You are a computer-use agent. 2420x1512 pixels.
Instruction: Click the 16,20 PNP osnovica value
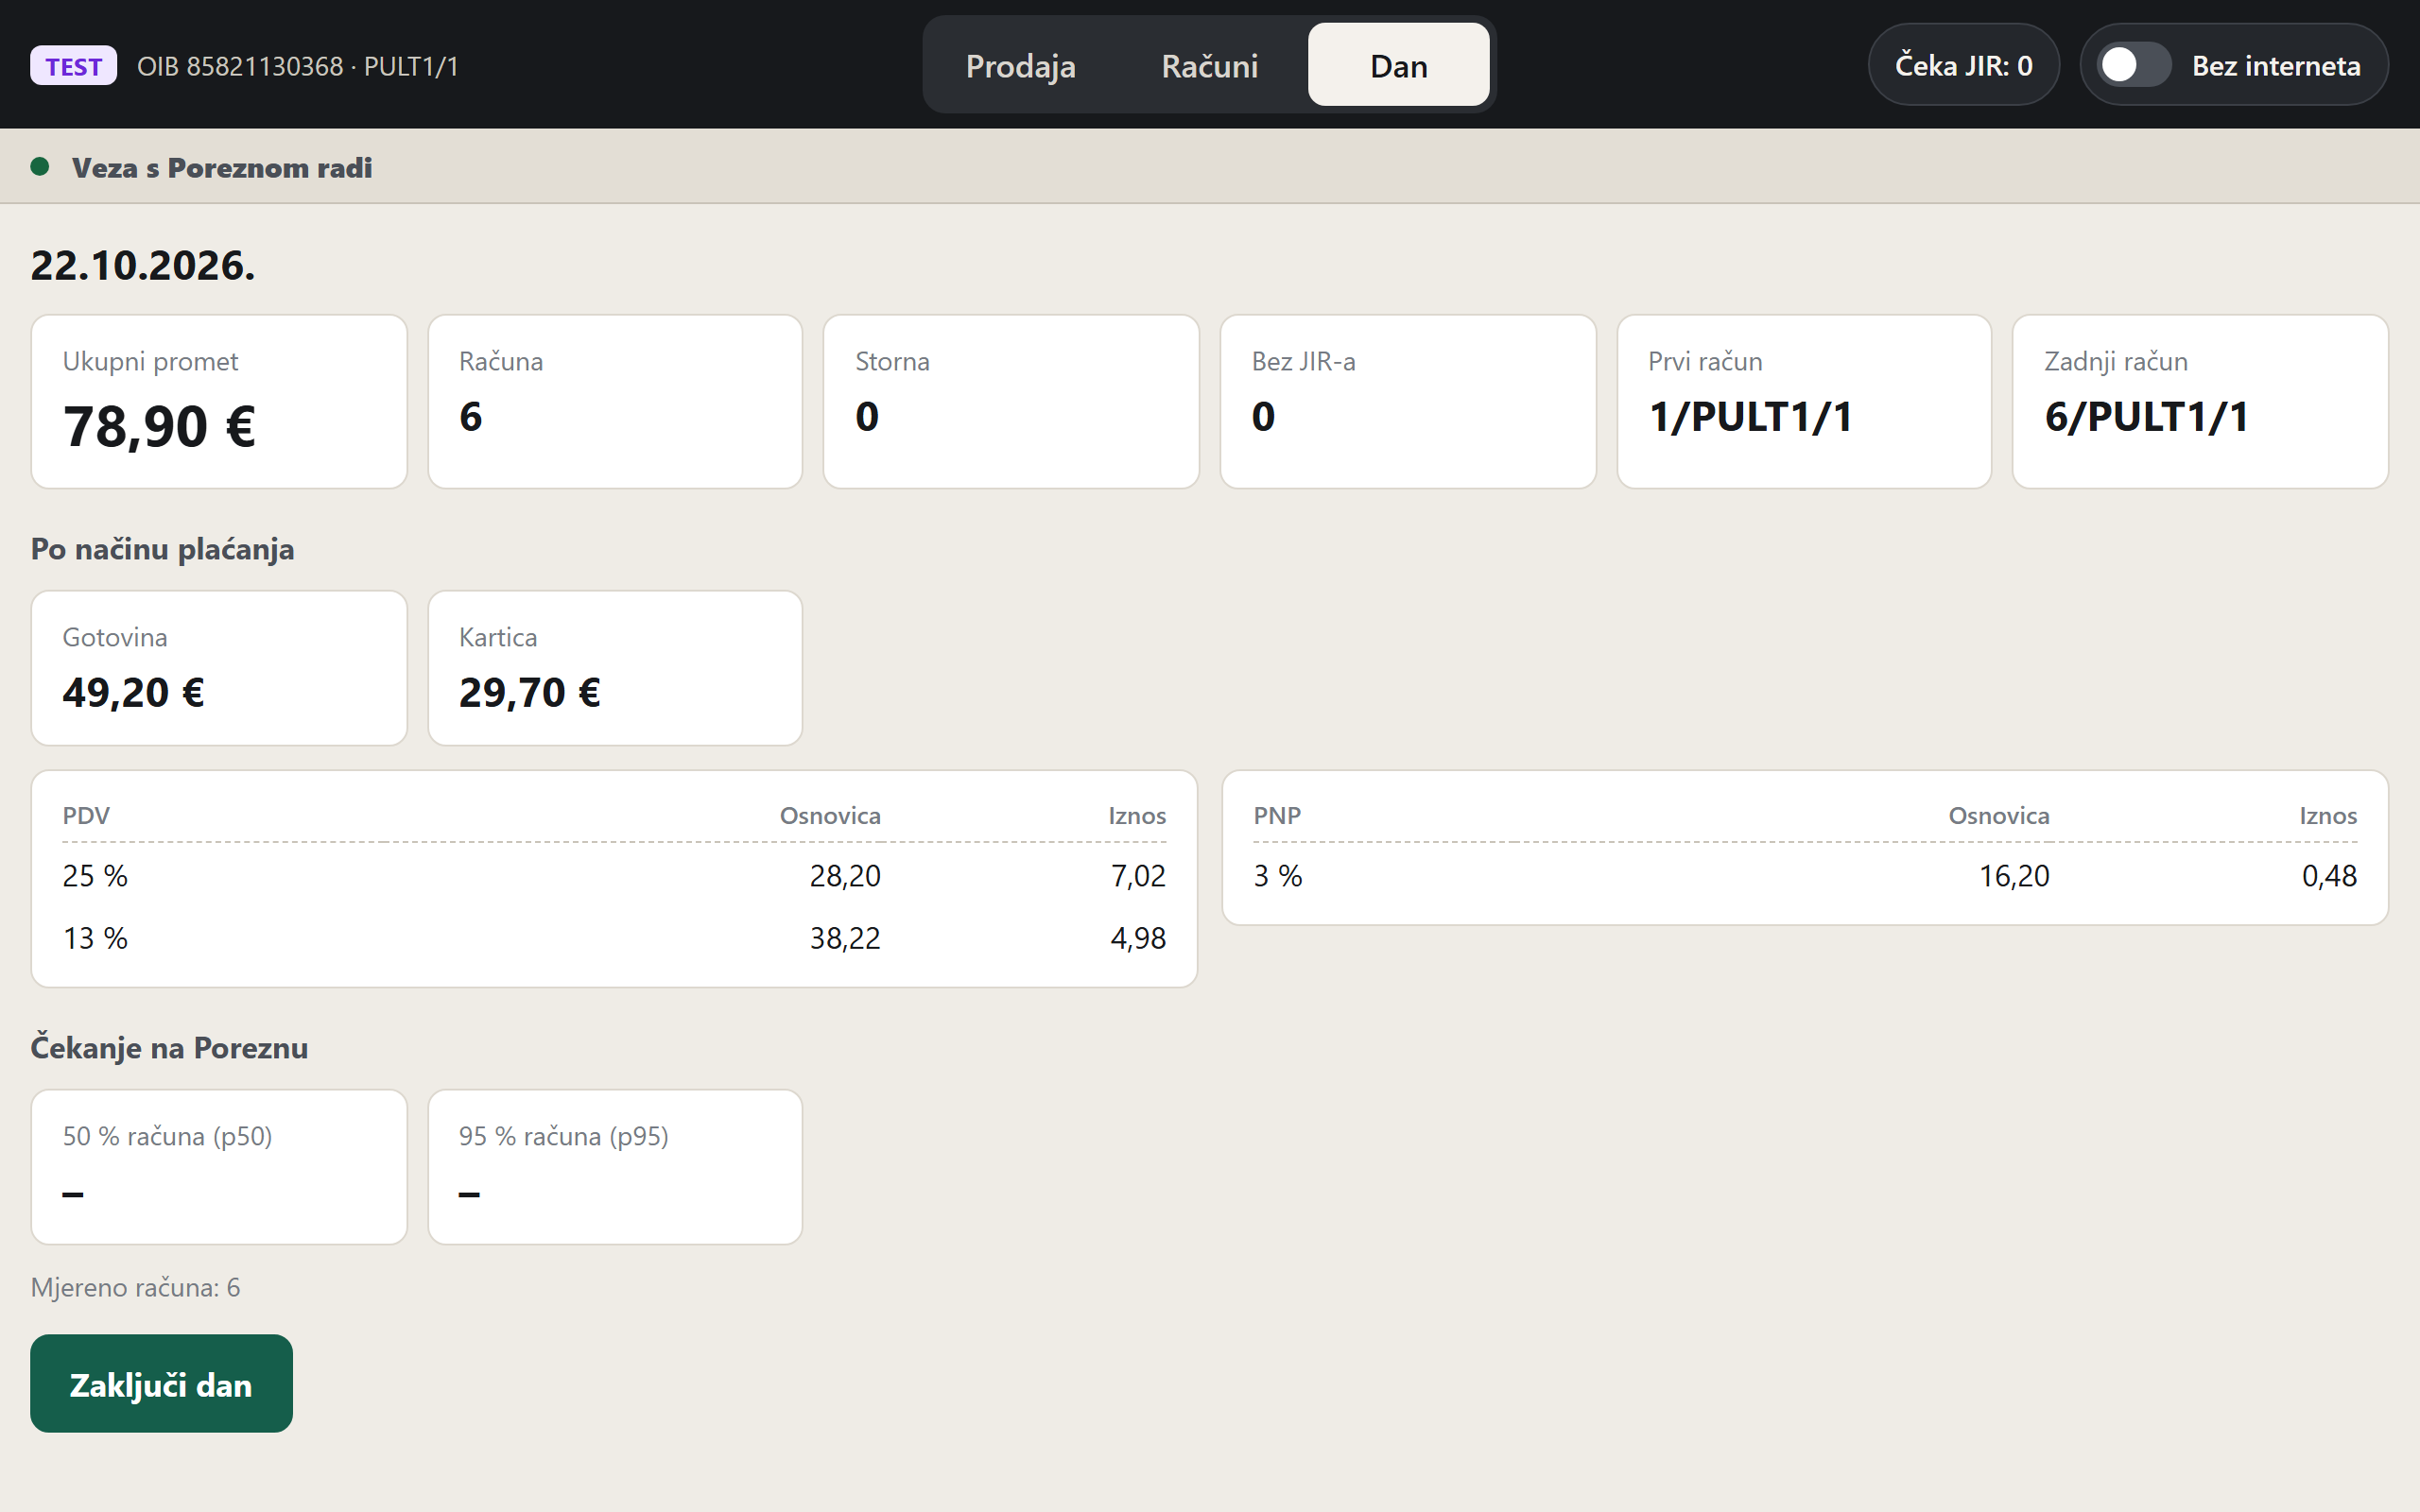pyautogui.click(x=2014, y=876)
